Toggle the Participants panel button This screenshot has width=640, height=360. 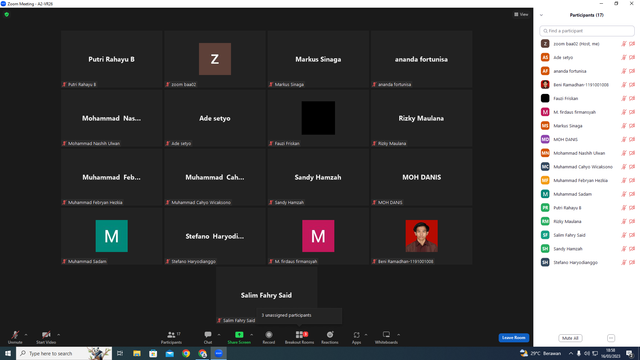point(171,337)
